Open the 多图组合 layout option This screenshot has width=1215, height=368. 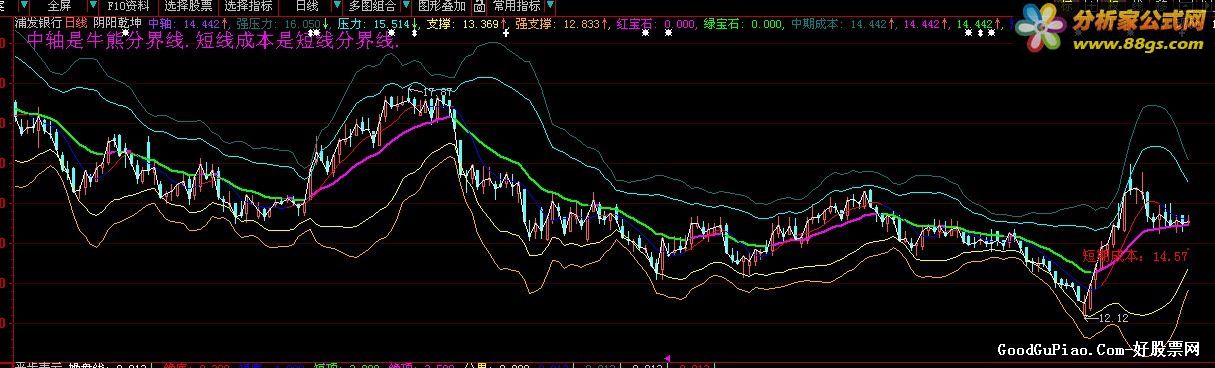point(372,6)
